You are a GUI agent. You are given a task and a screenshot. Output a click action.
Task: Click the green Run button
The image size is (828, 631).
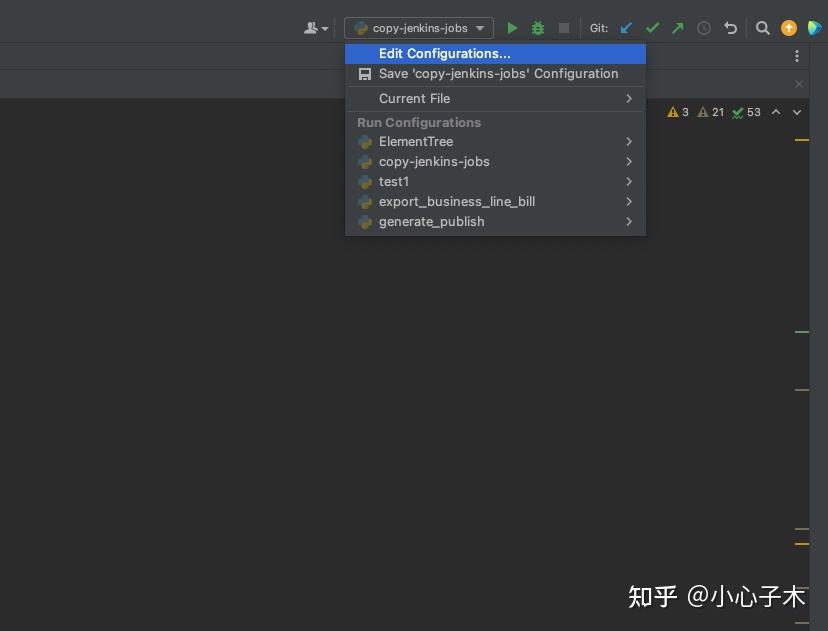512,28
